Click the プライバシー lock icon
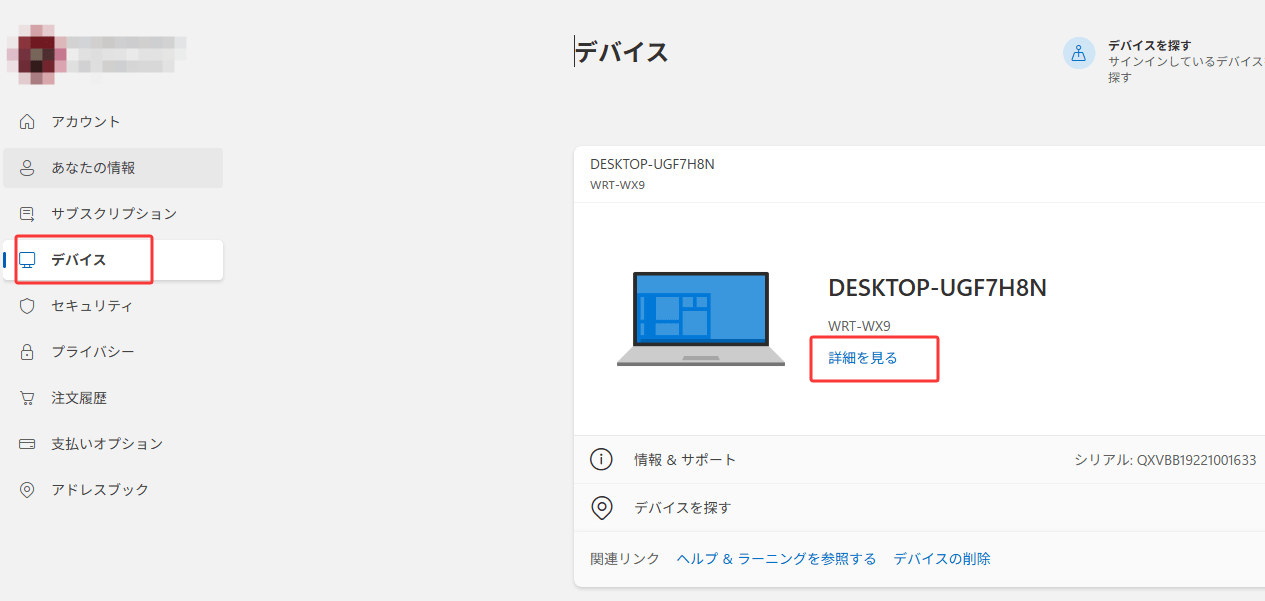Screen dimensions: 1265x601 [27, 351]
